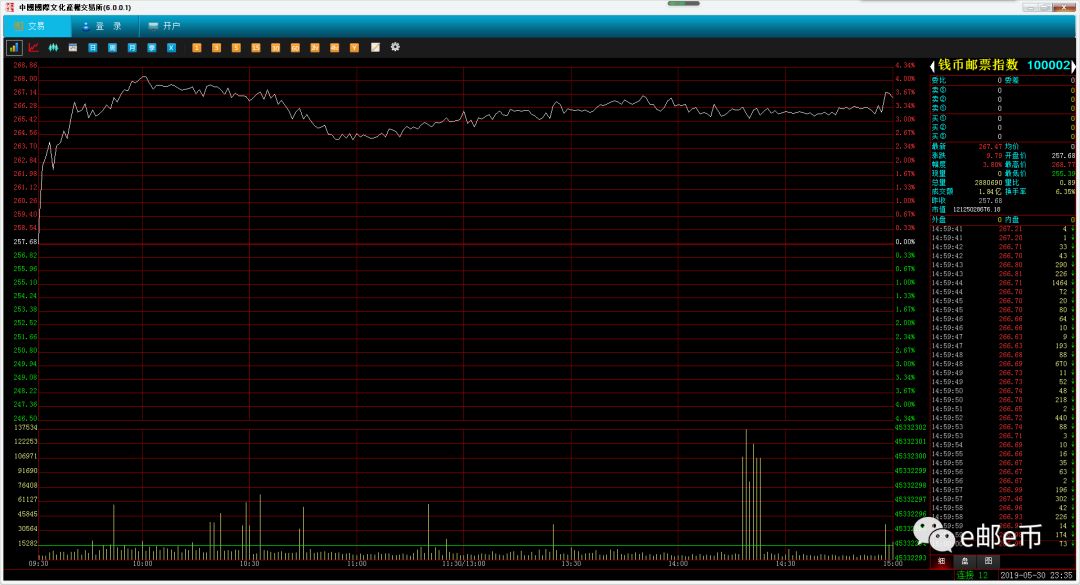Click the 换手率 value 6.35%
This screenshot has height=585, width=1080.
(1065, 192)
